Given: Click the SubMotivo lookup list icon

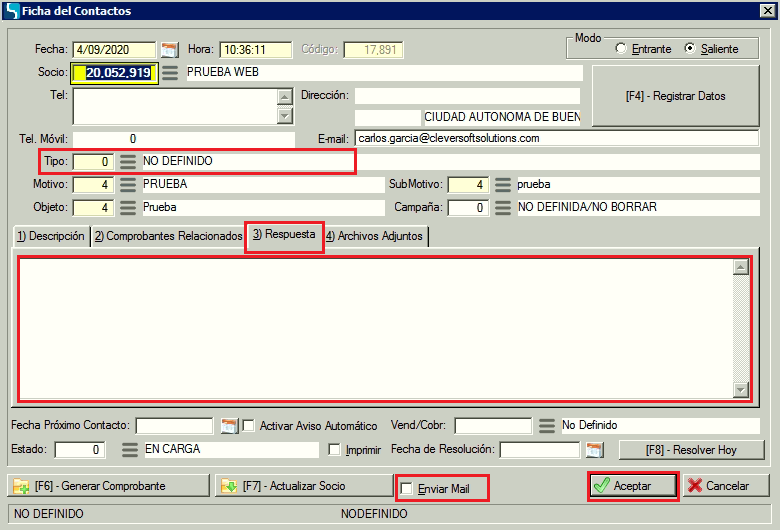Looking at the screenshot, I should (x=503, y=185).
